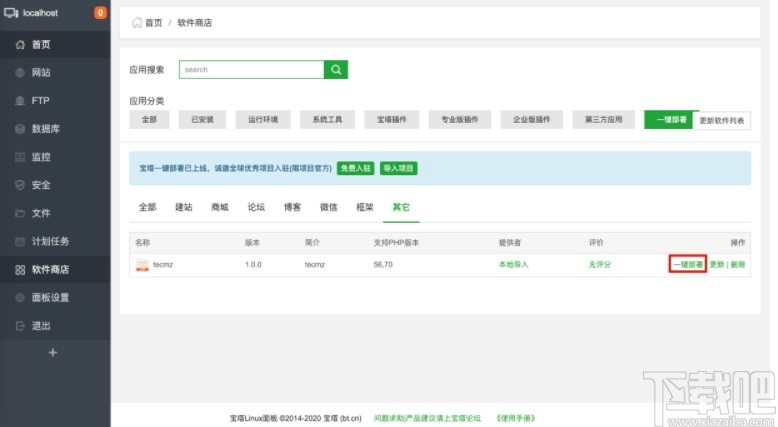Viewport: 778px width, 427px height.
Task: Click the monitor icon beside 监控
Action: [20, 157]
